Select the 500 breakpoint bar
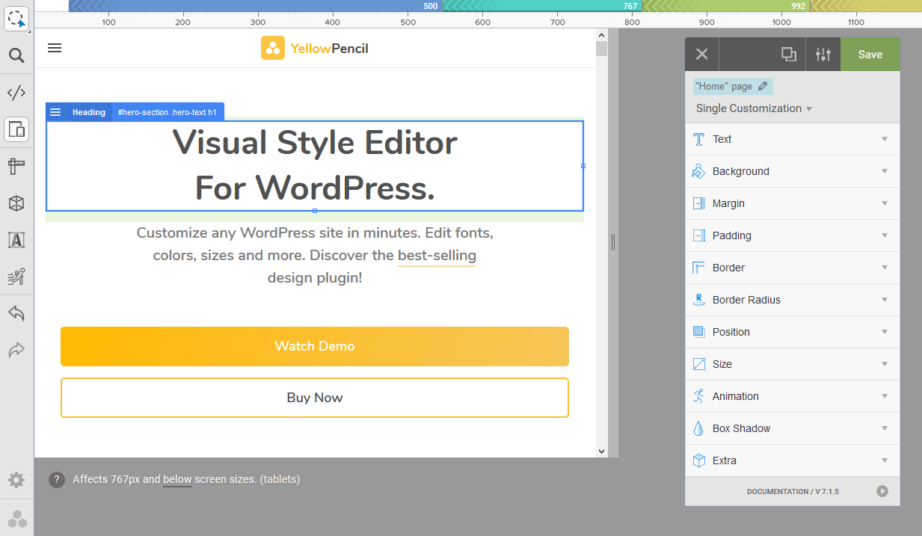This screenshot has height=536, width=922. [x=256, y=6]
